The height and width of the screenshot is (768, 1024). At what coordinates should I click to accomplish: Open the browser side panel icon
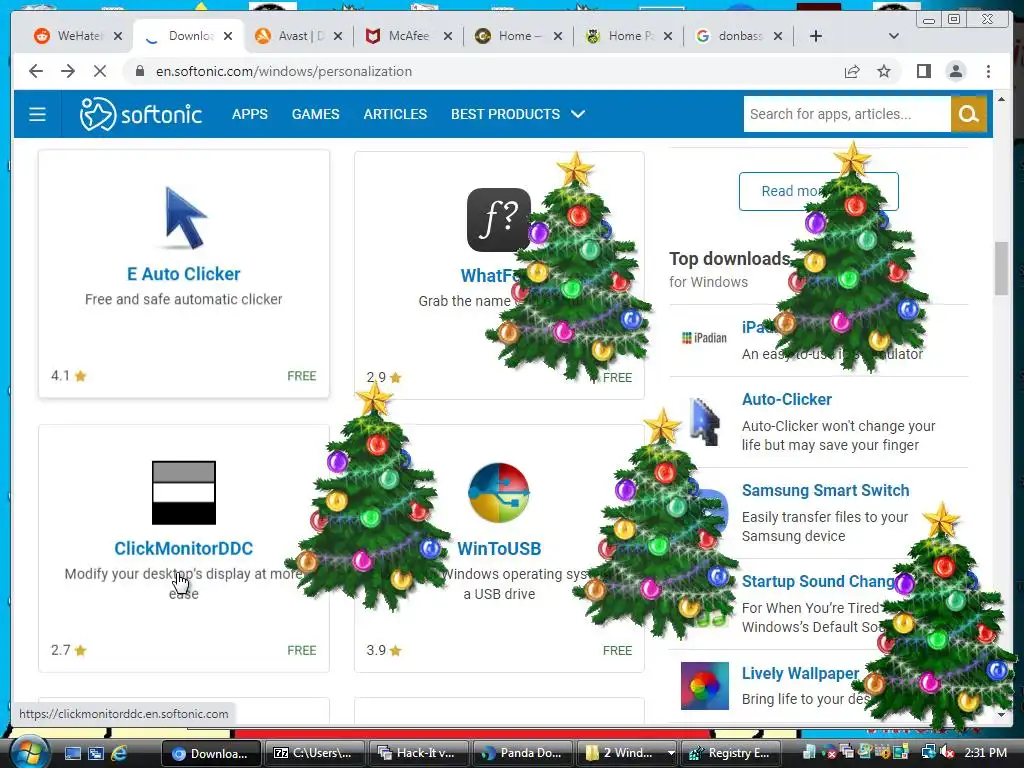coord(923,71)
